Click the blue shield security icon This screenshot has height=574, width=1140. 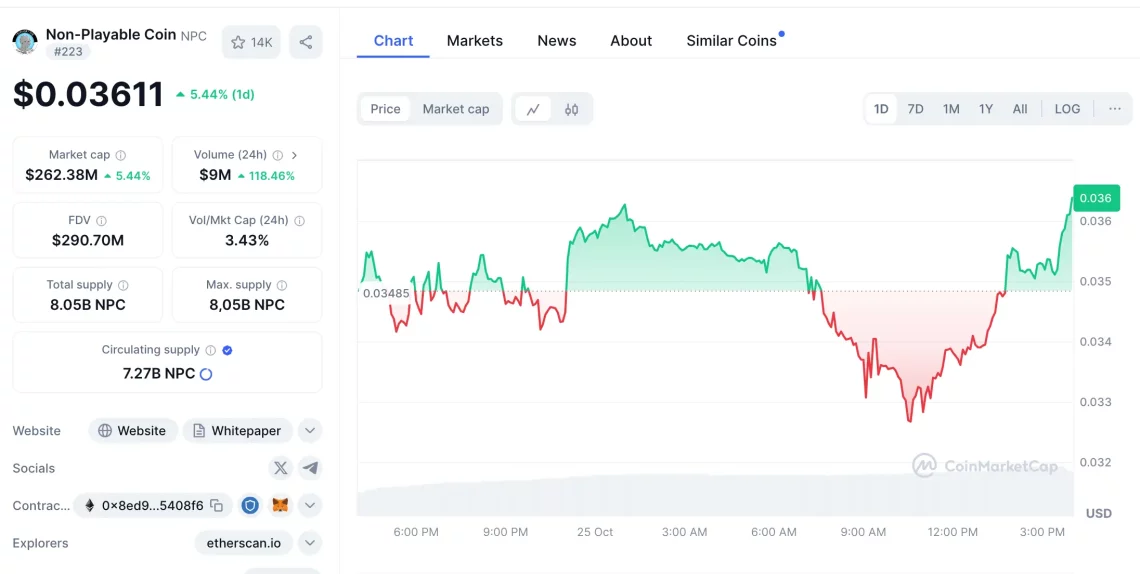[x=250, y=506]
